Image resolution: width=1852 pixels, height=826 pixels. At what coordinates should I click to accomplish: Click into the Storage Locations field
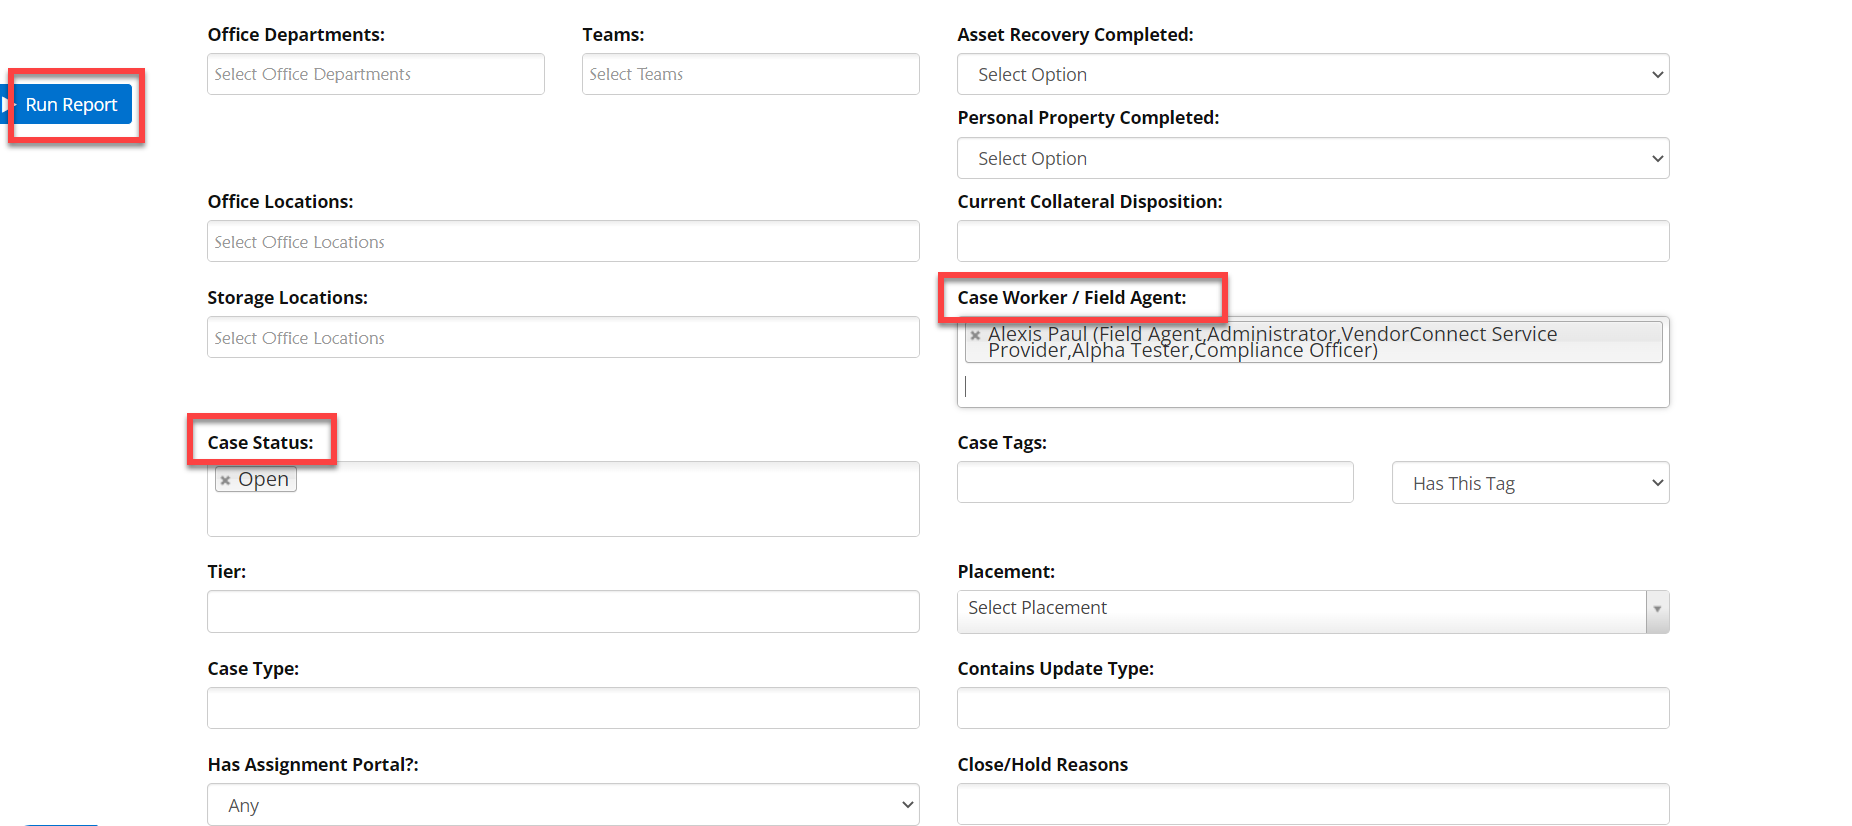tap(563, 337)
